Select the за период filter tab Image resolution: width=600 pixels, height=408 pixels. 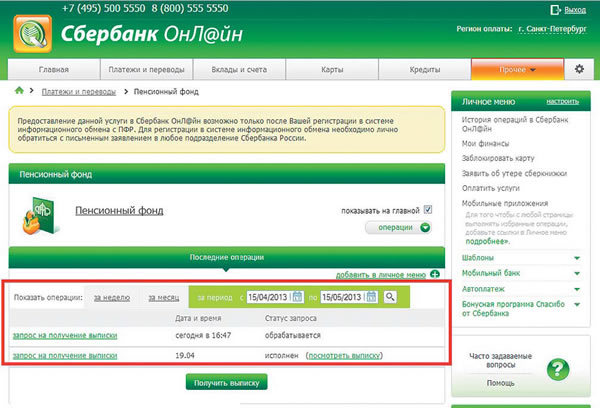tap(215, 297)
